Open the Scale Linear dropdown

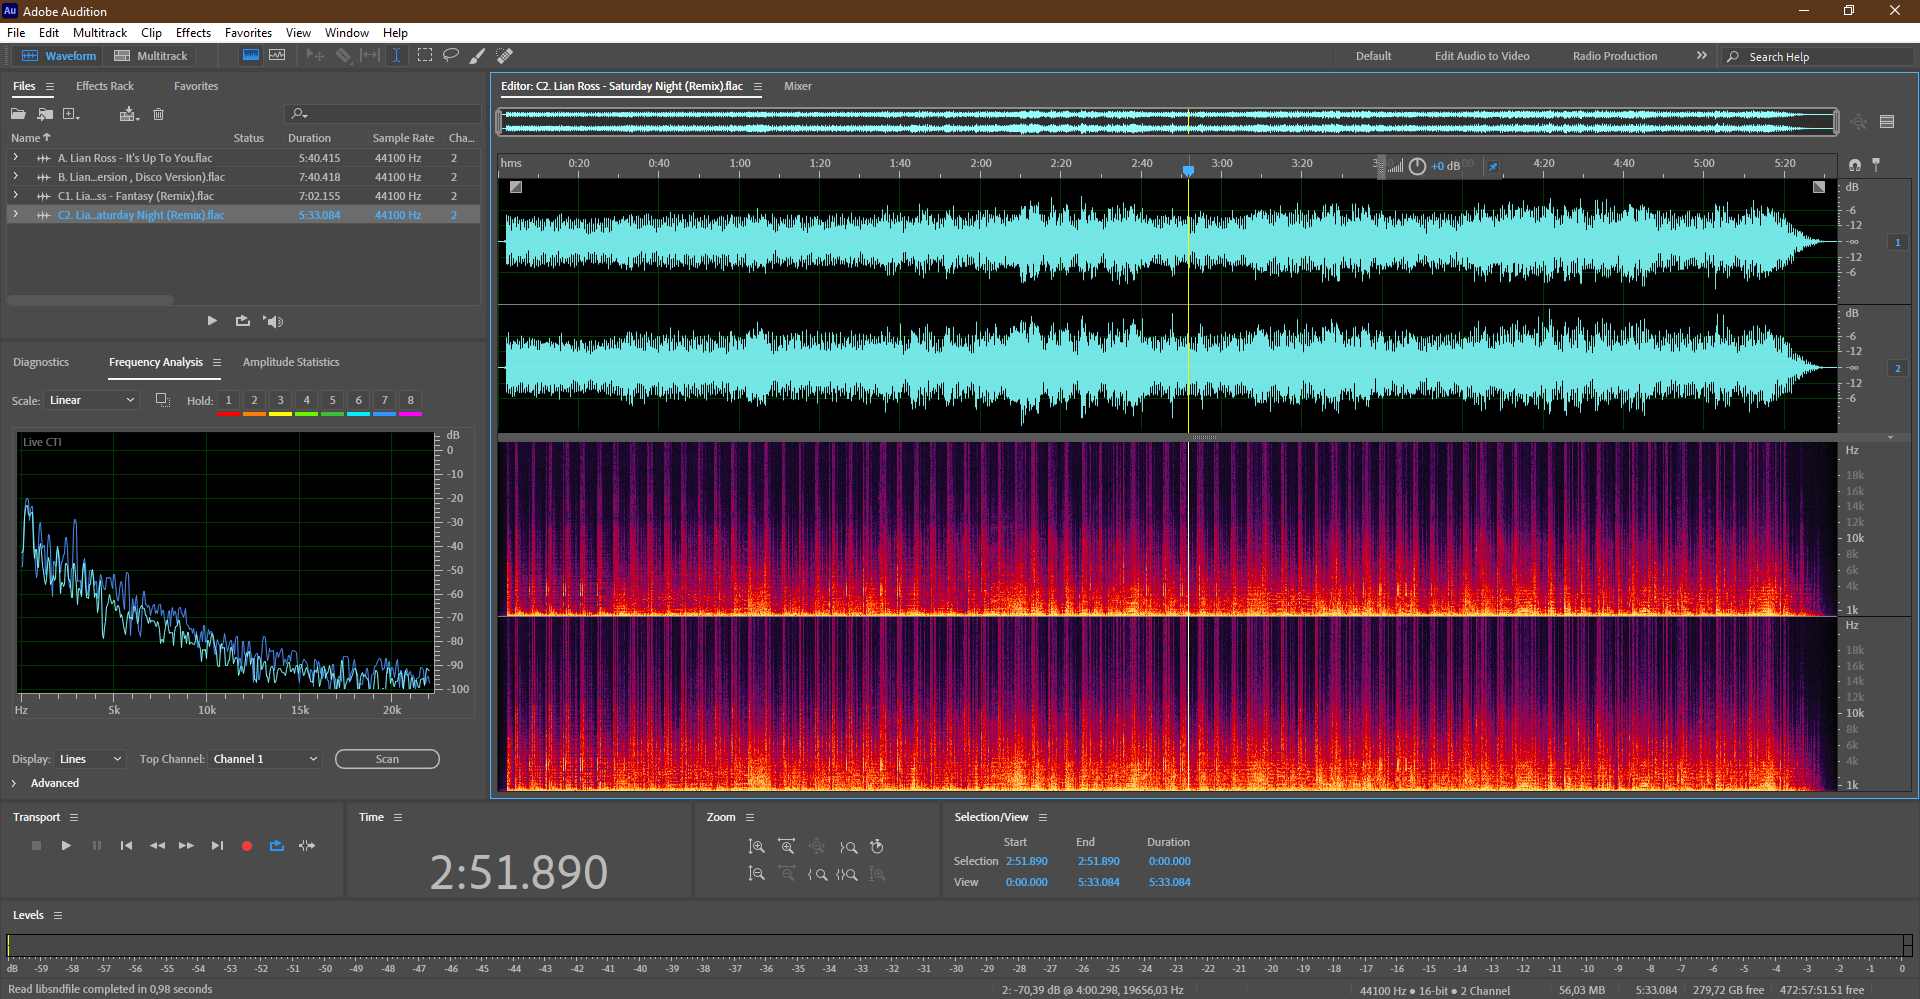(x=91, y=400)
